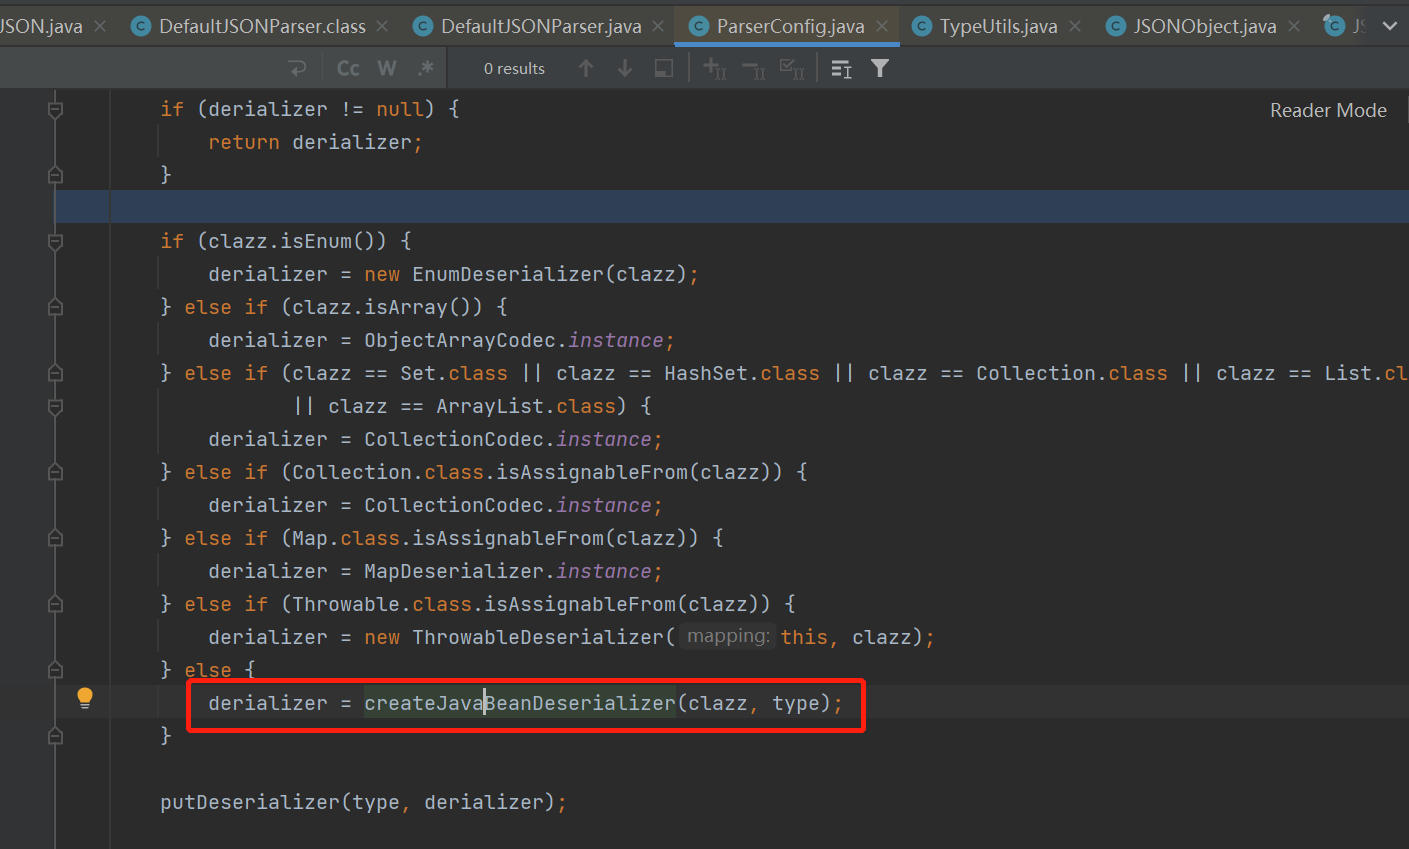
Task: Collapse the if (derializer != null) block
Action: [x=56, y=109]
